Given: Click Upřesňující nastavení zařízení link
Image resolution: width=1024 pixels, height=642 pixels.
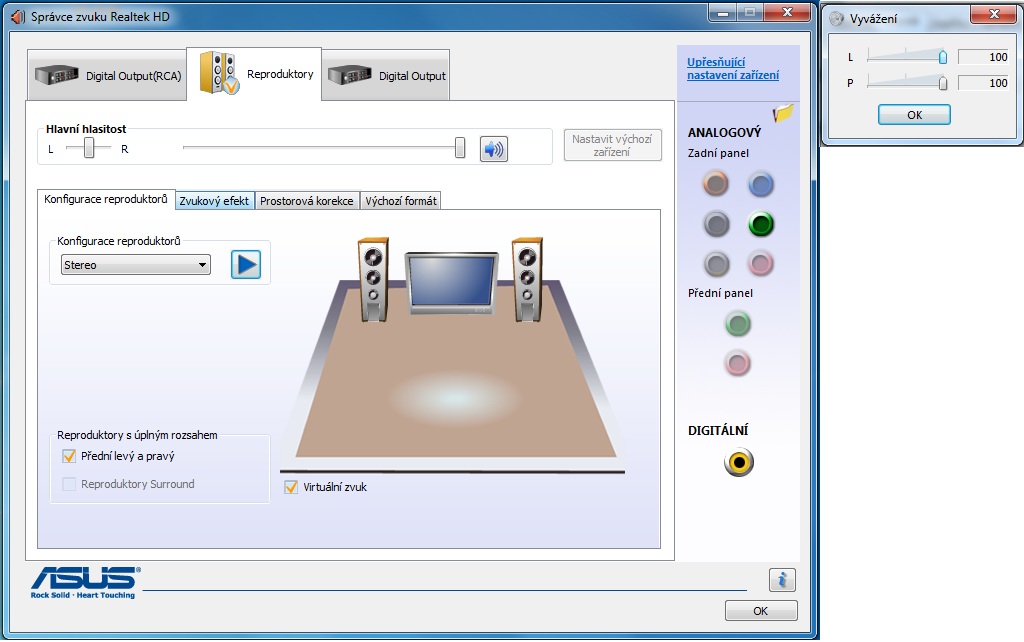Looking at the screenshot, I should pyautogui.click(x=733, y=69).
